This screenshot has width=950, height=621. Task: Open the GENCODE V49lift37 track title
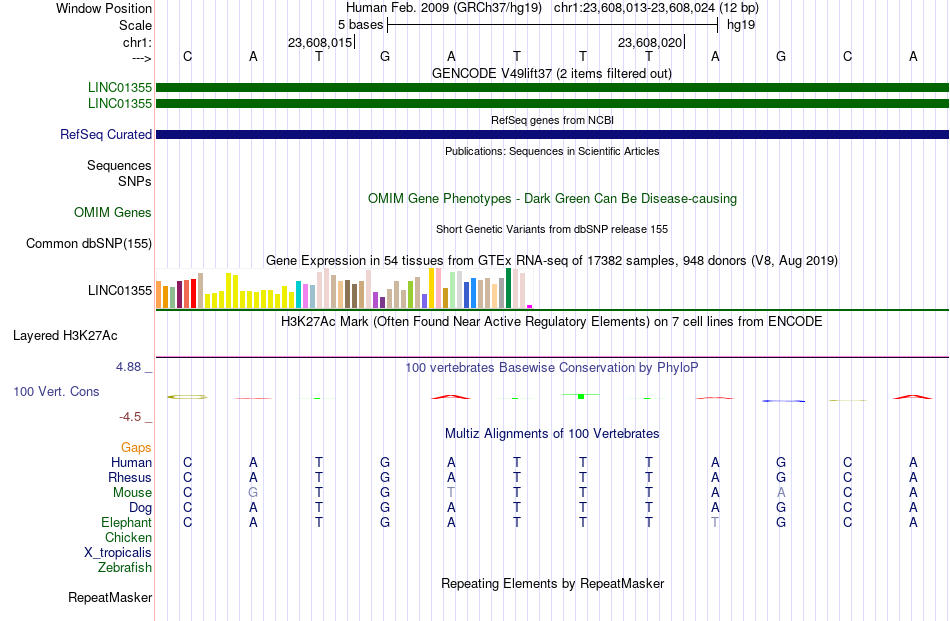tap(552, 74)
